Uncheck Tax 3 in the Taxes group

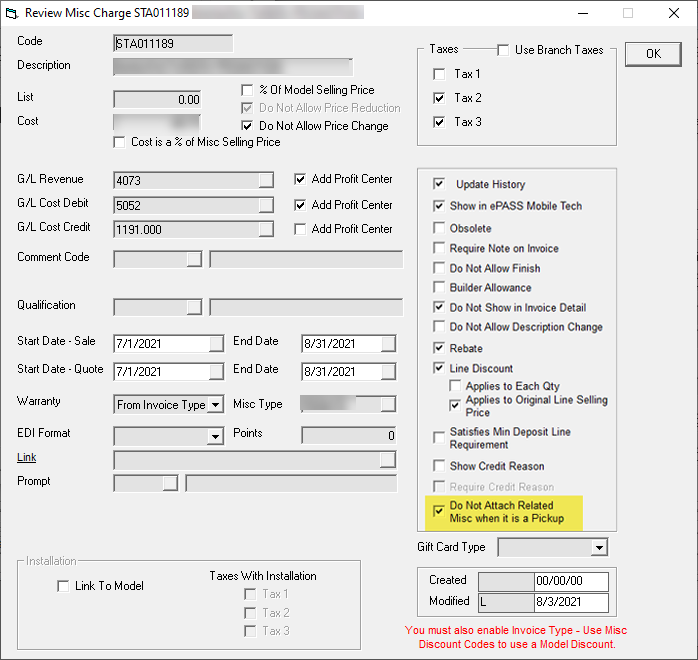439,122
